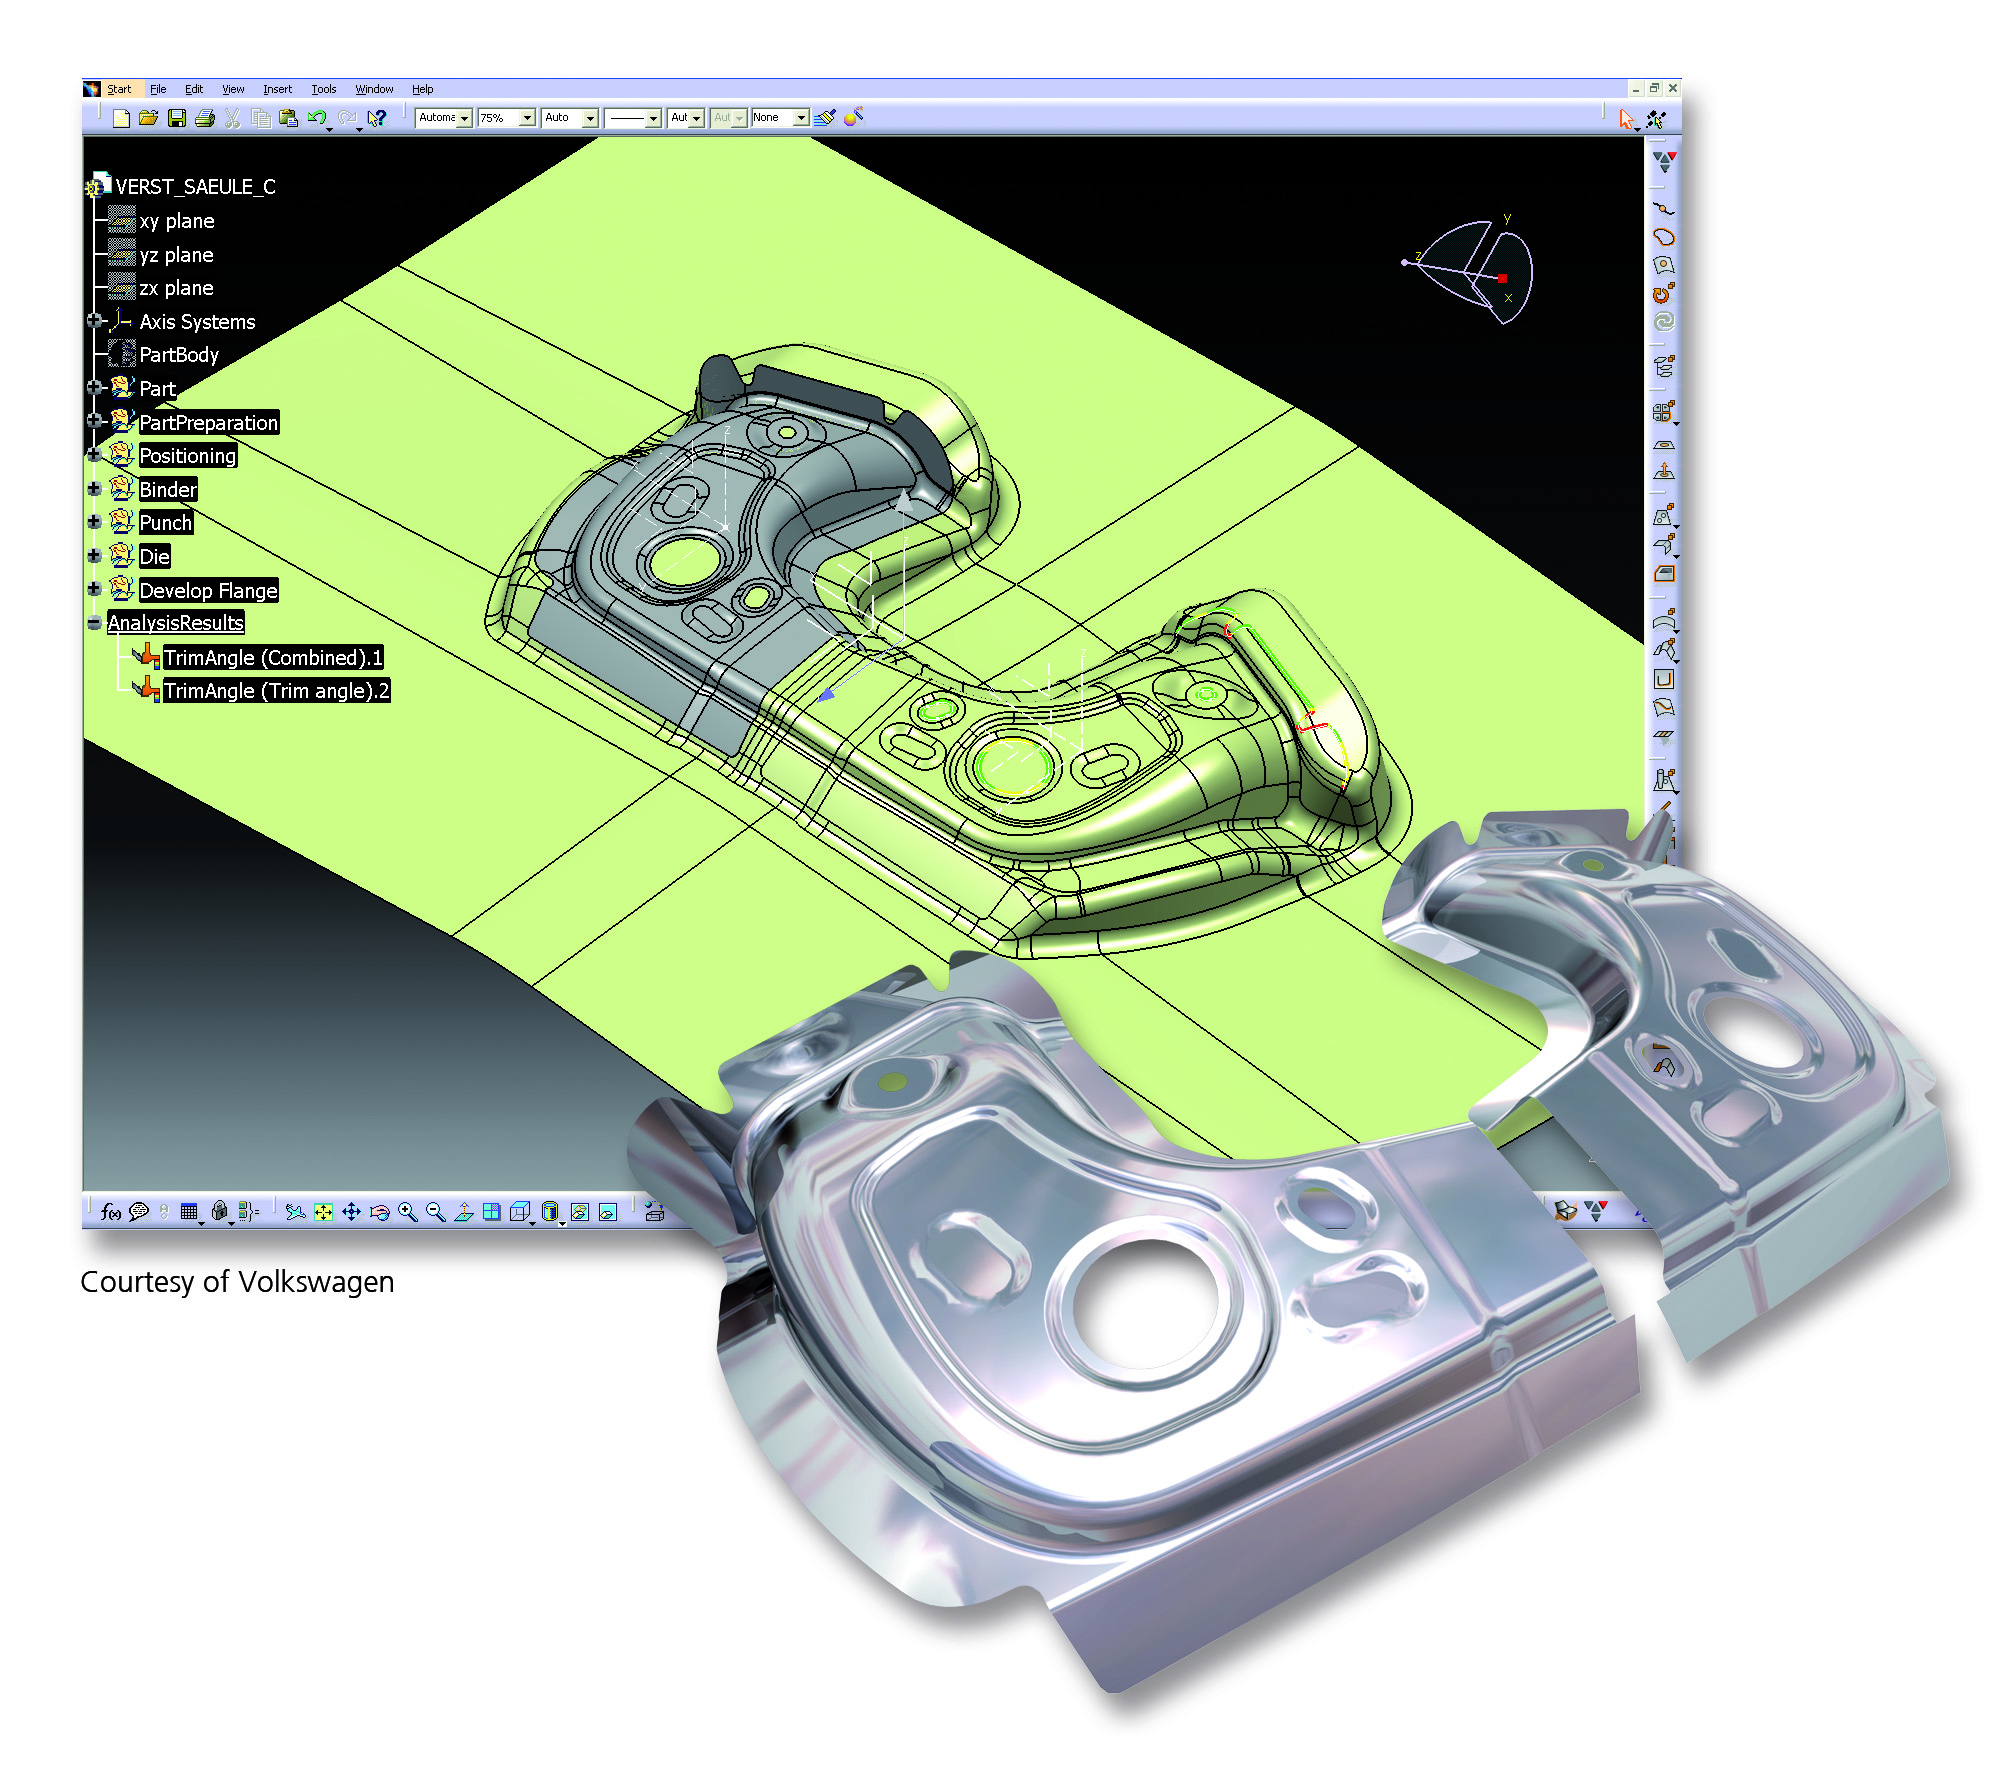Activate the Fly mode airplane icon
2008x1770 pixels.
[295, 1212]
